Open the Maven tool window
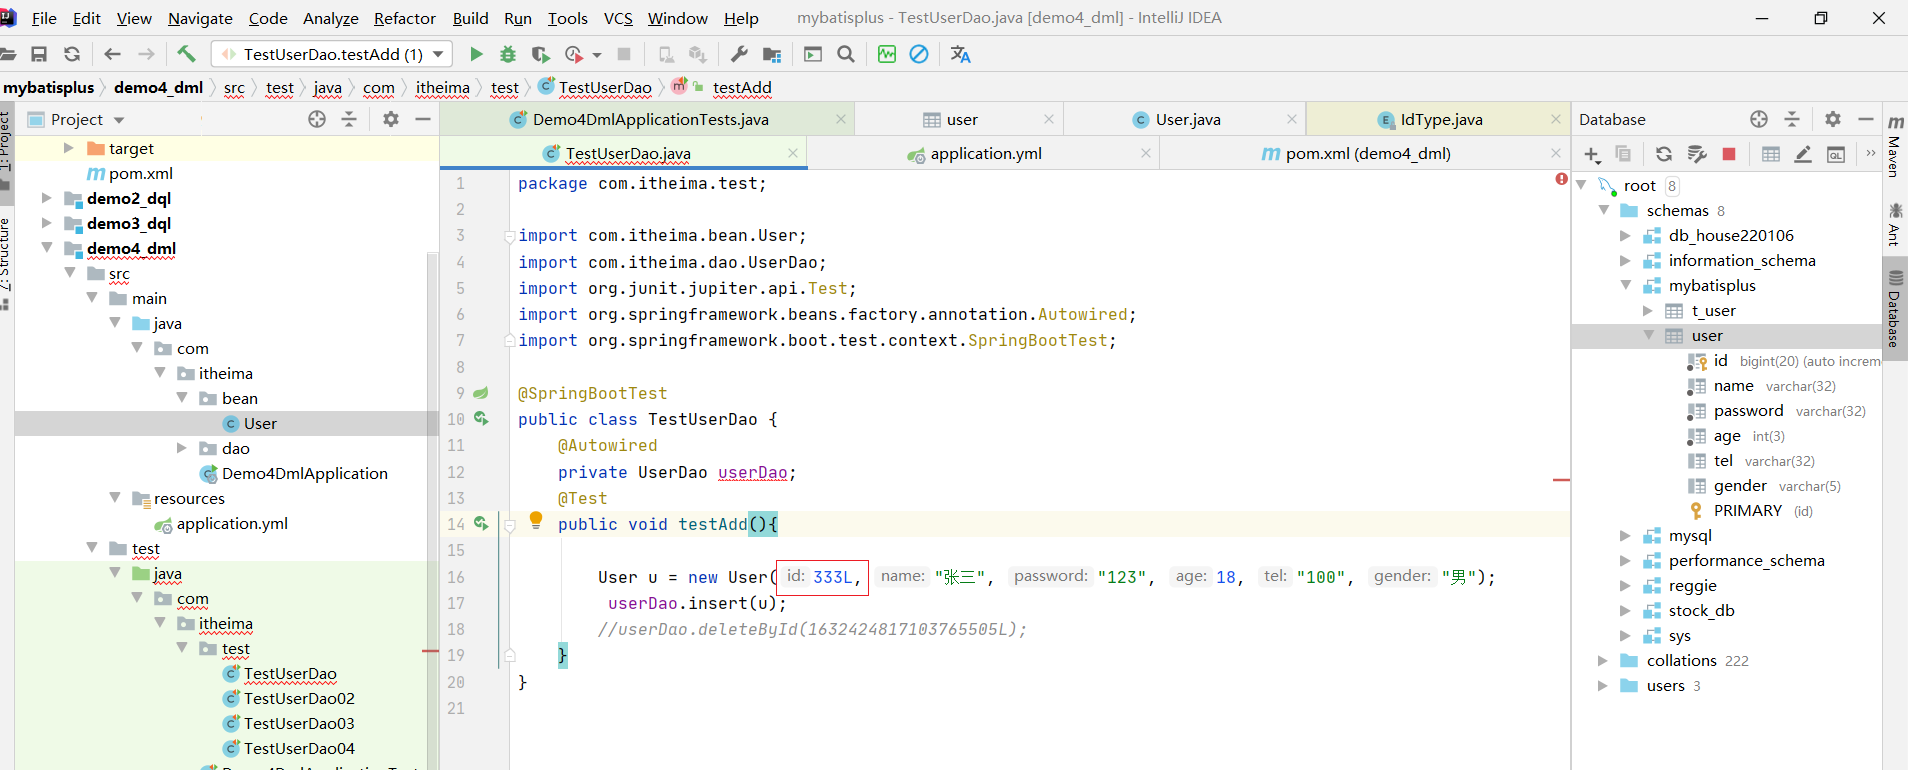This screenshot has width=1908, height=770. [x=1895, y=145]
